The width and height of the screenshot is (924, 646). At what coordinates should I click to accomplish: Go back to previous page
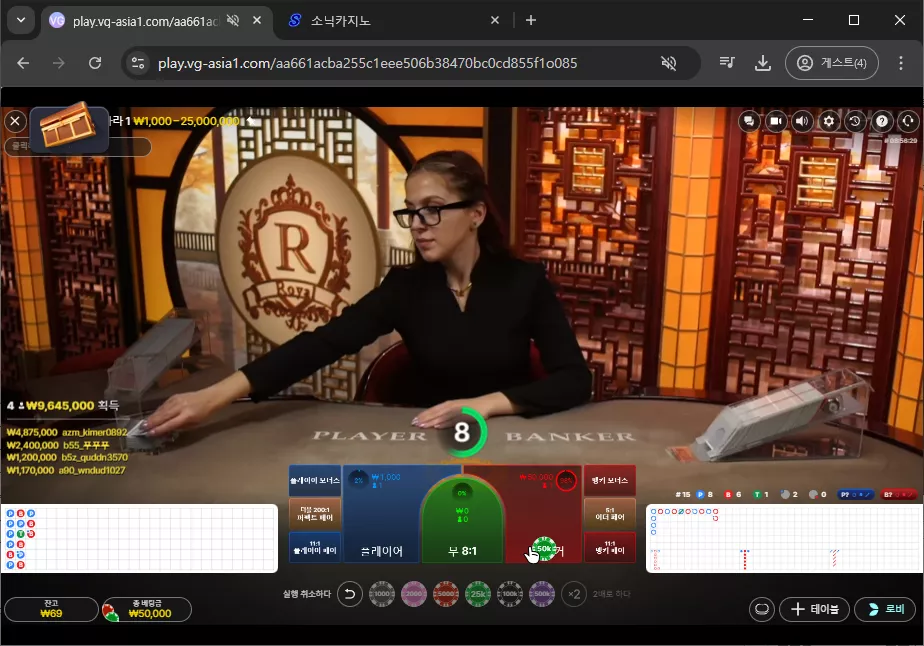(23, 63)
